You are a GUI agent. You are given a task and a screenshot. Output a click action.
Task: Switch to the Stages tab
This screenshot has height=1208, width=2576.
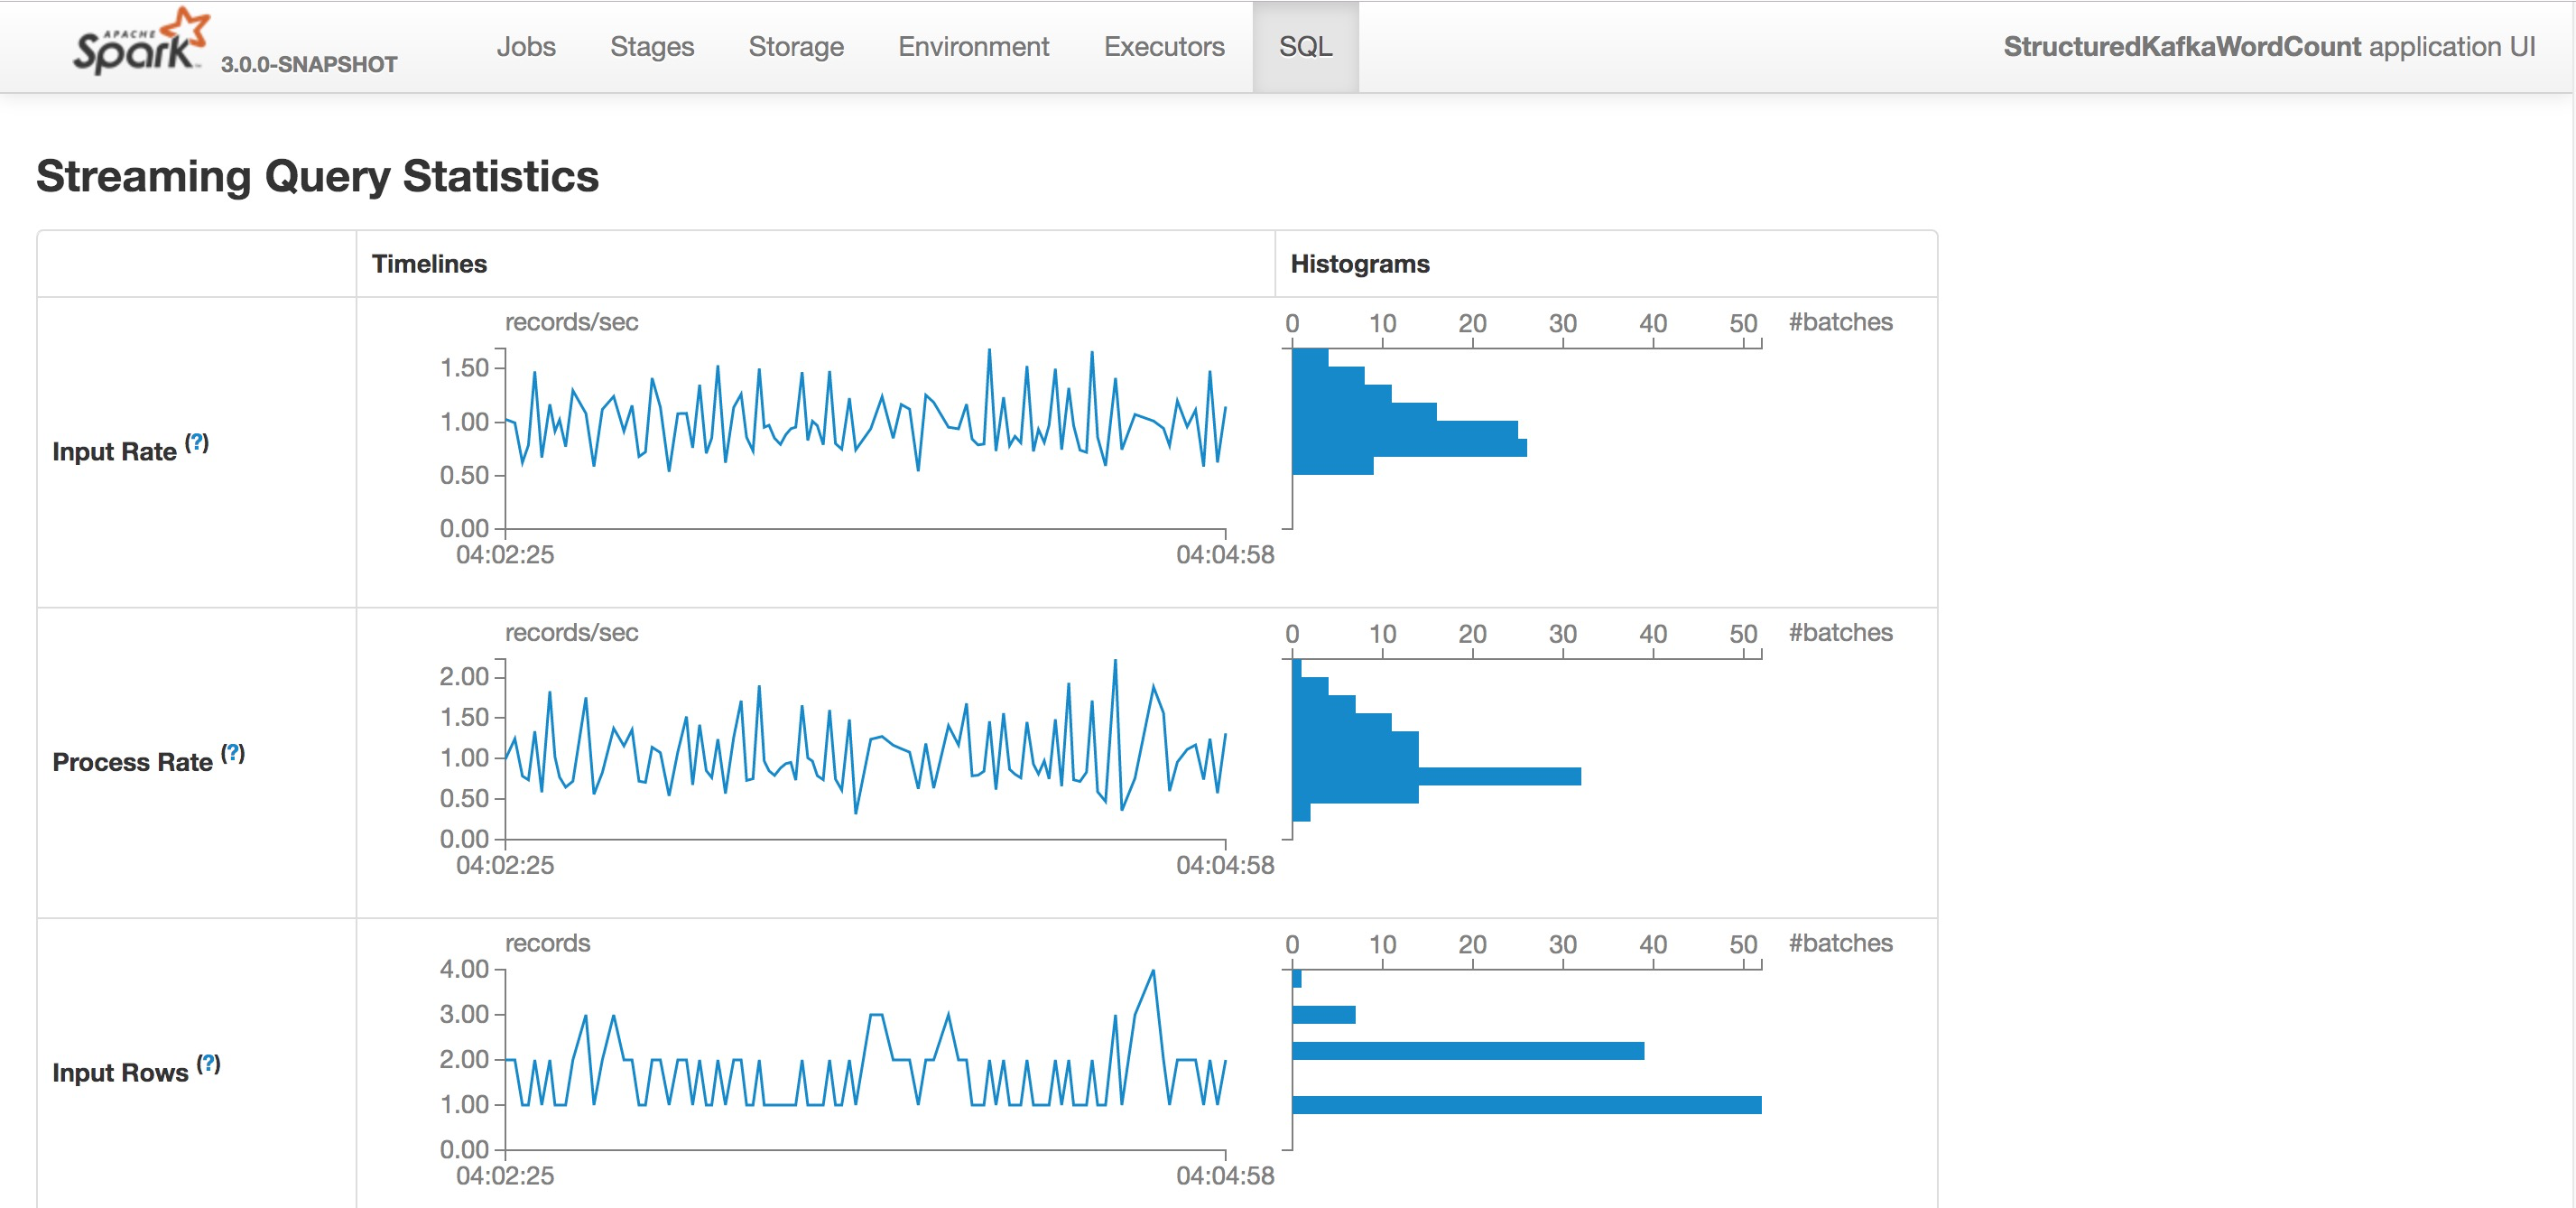(651, 47)
